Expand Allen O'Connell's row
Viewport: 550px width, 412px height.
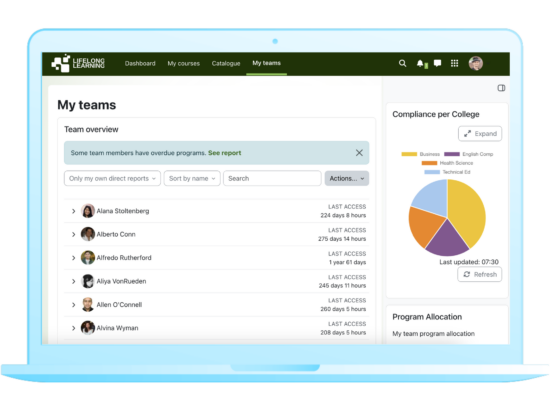click(x=73, y=305)
